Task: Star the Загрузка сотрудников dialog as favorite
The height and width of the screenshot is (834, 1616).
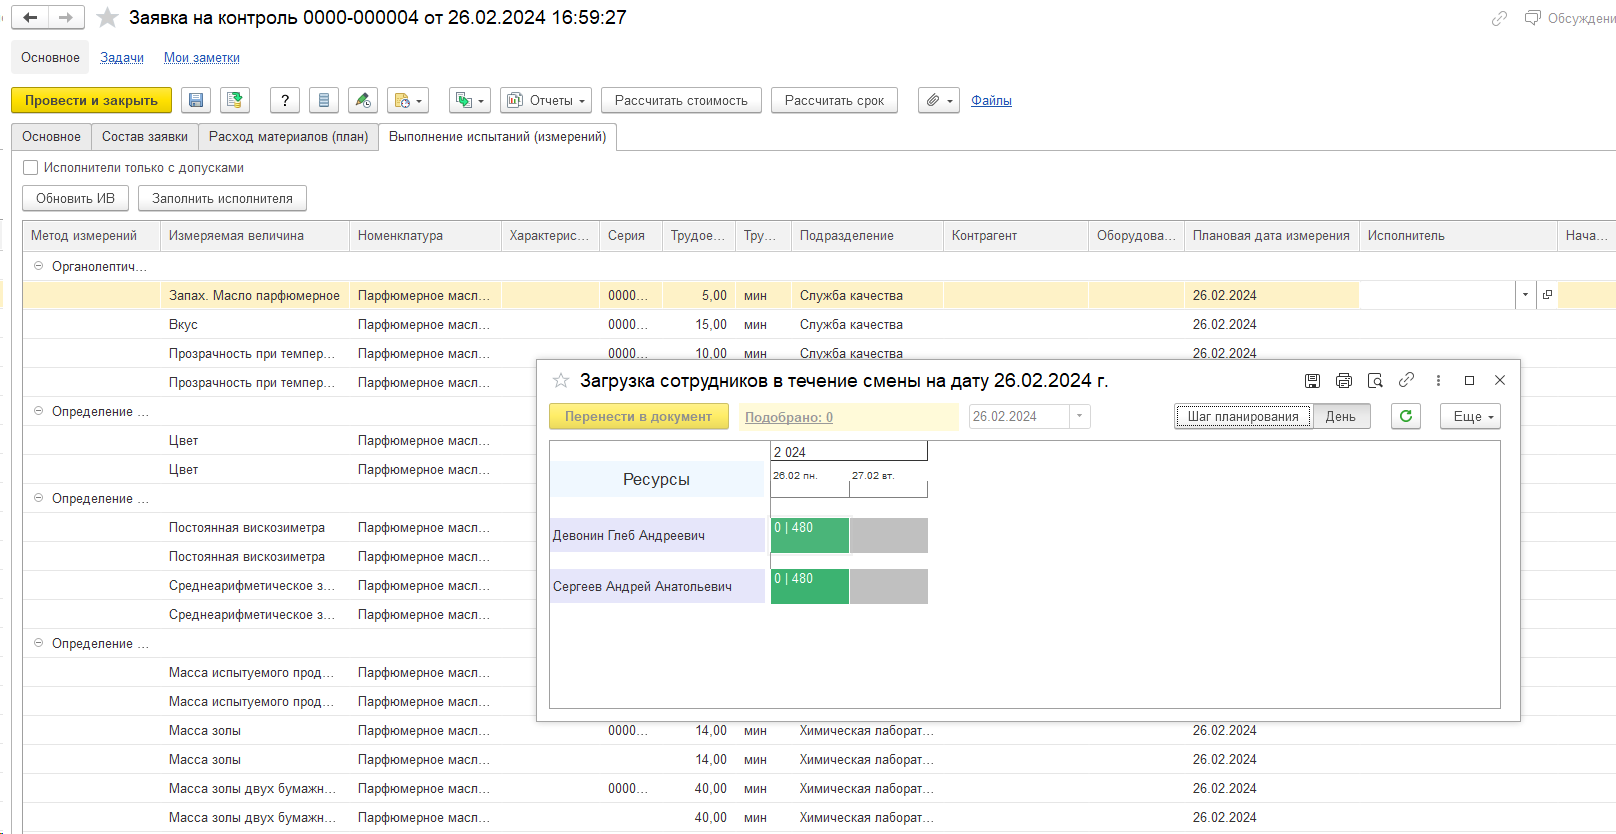Action: pos(561,380)
